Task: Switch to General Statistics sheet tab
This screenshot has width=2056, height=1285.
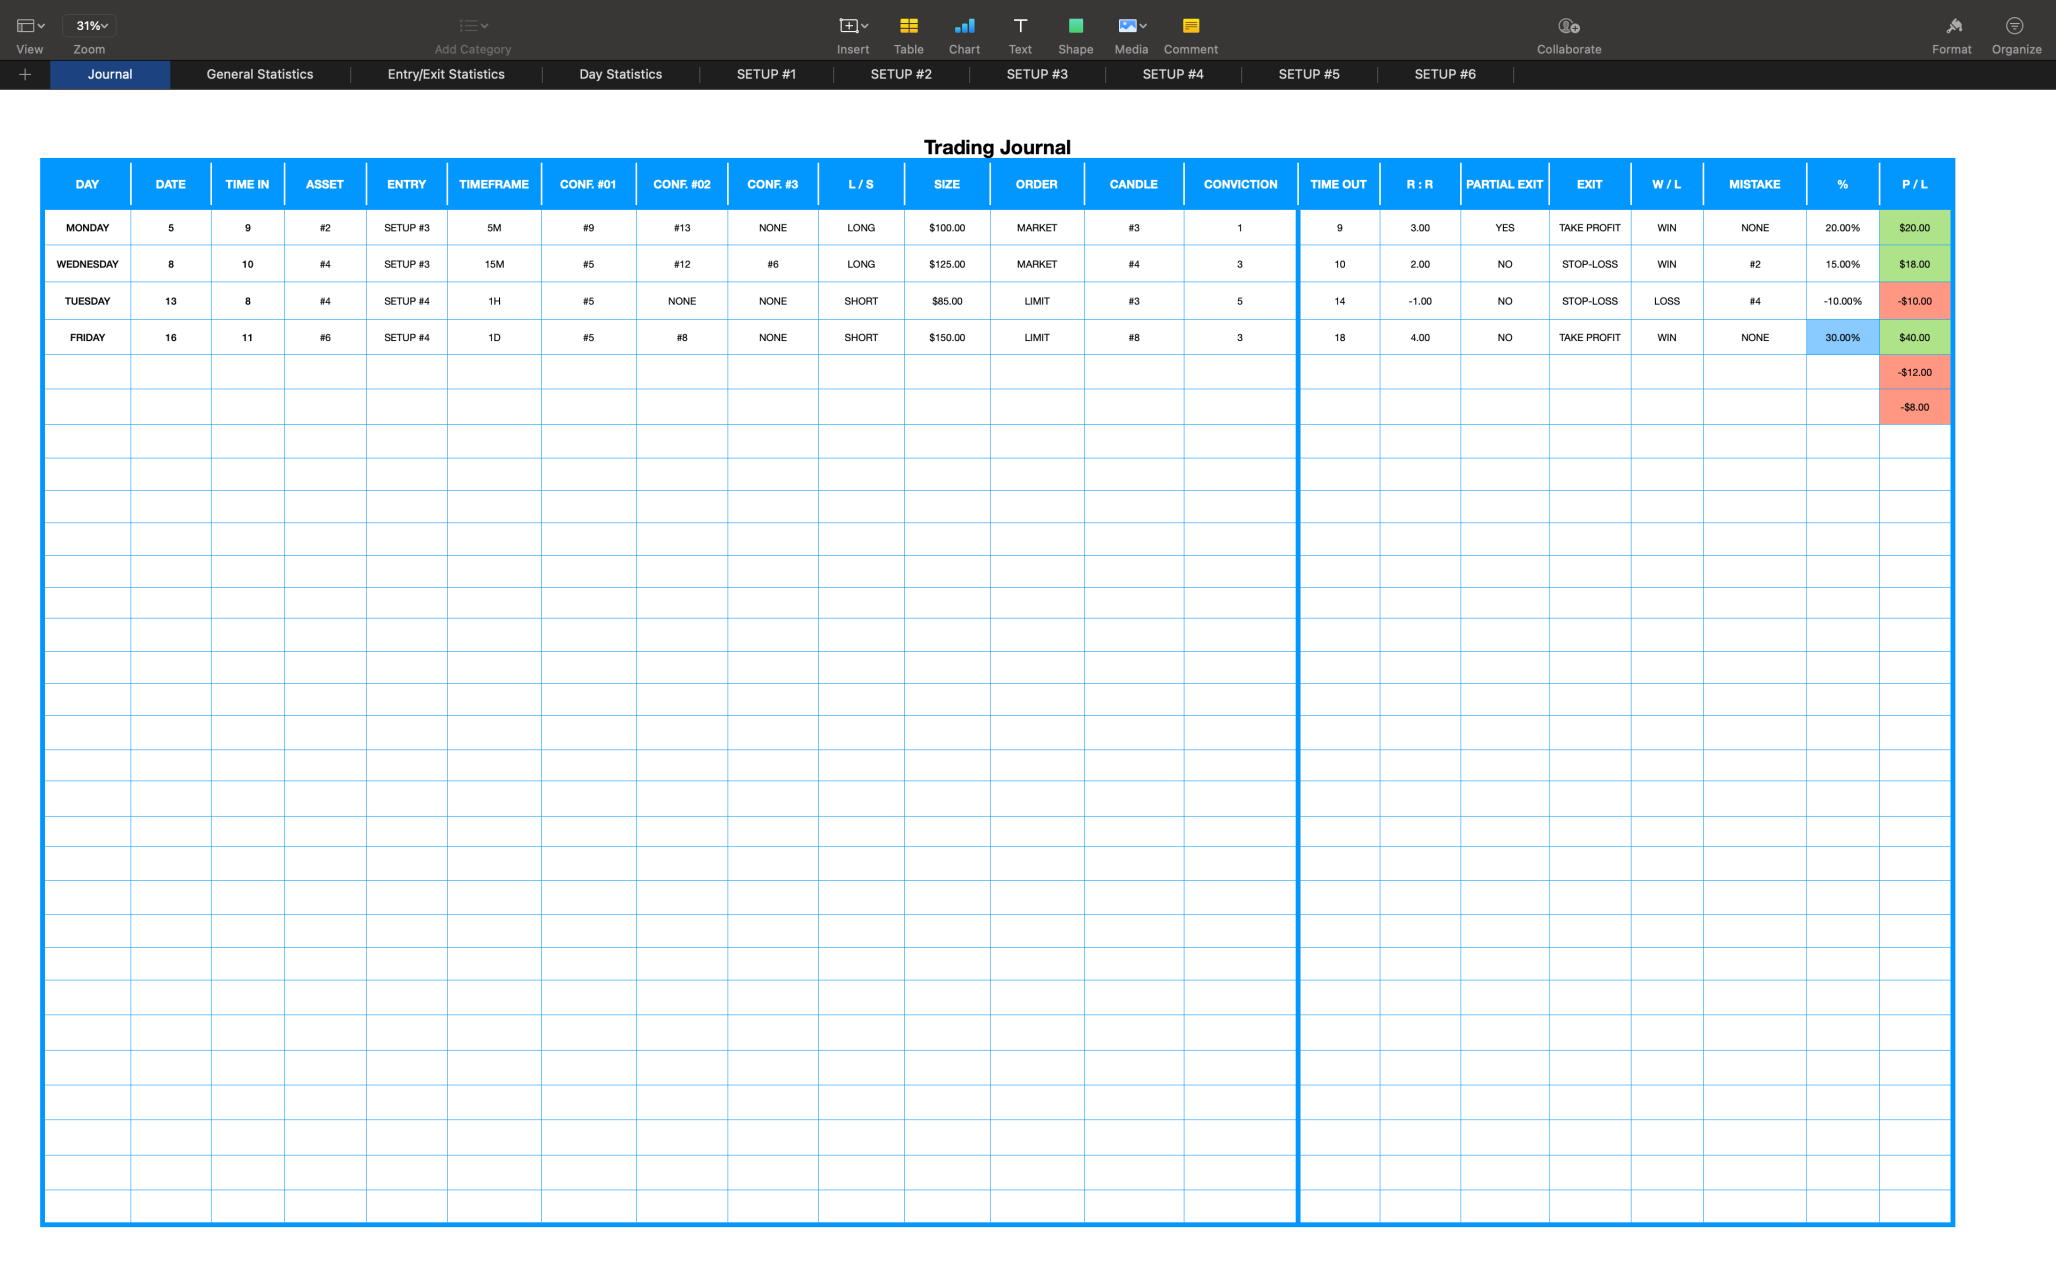Action: coord(260,74)
